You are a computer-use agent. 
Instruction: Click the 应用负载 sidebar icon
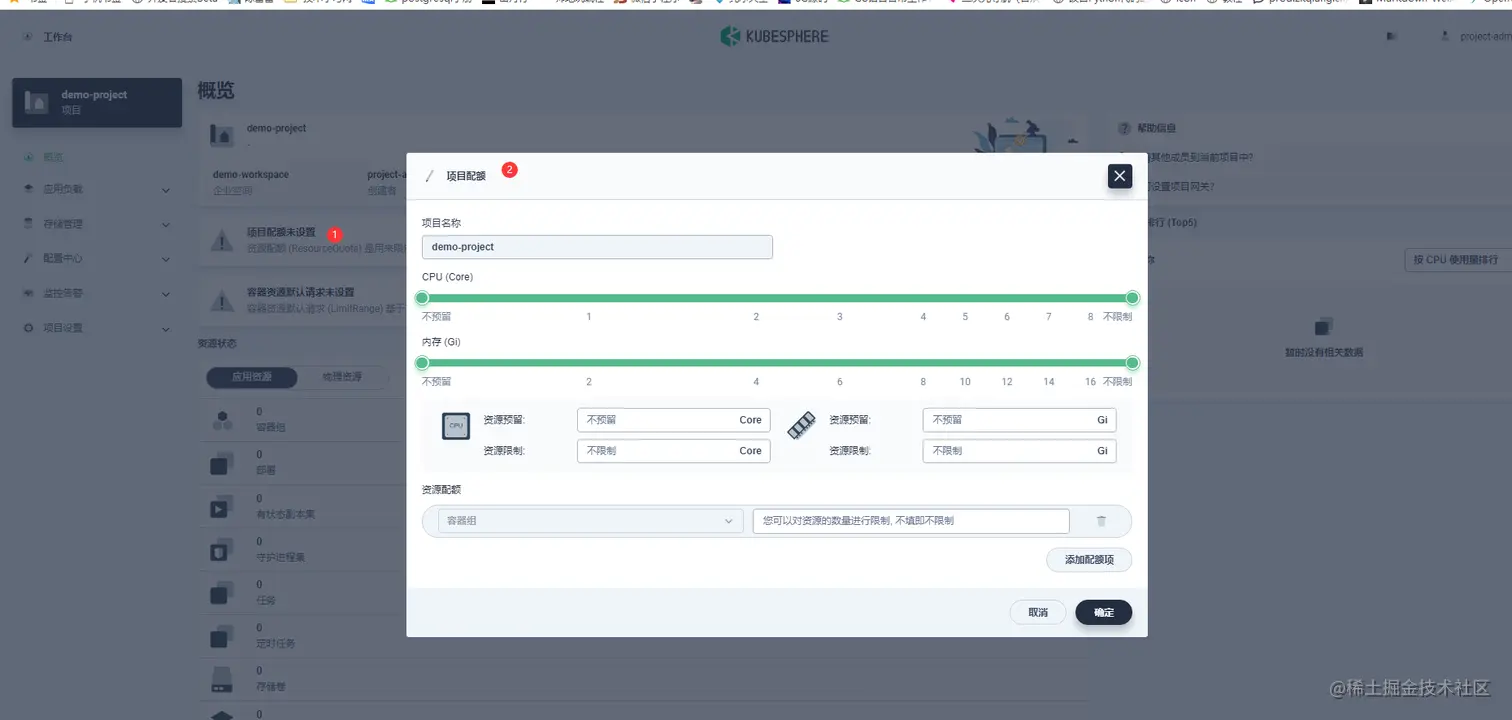(29, 189)
